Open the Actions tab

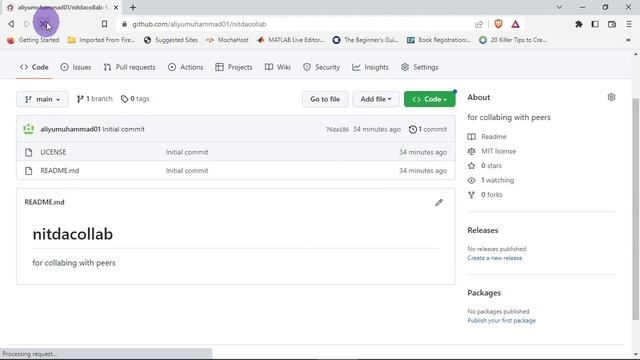(186, 67)
